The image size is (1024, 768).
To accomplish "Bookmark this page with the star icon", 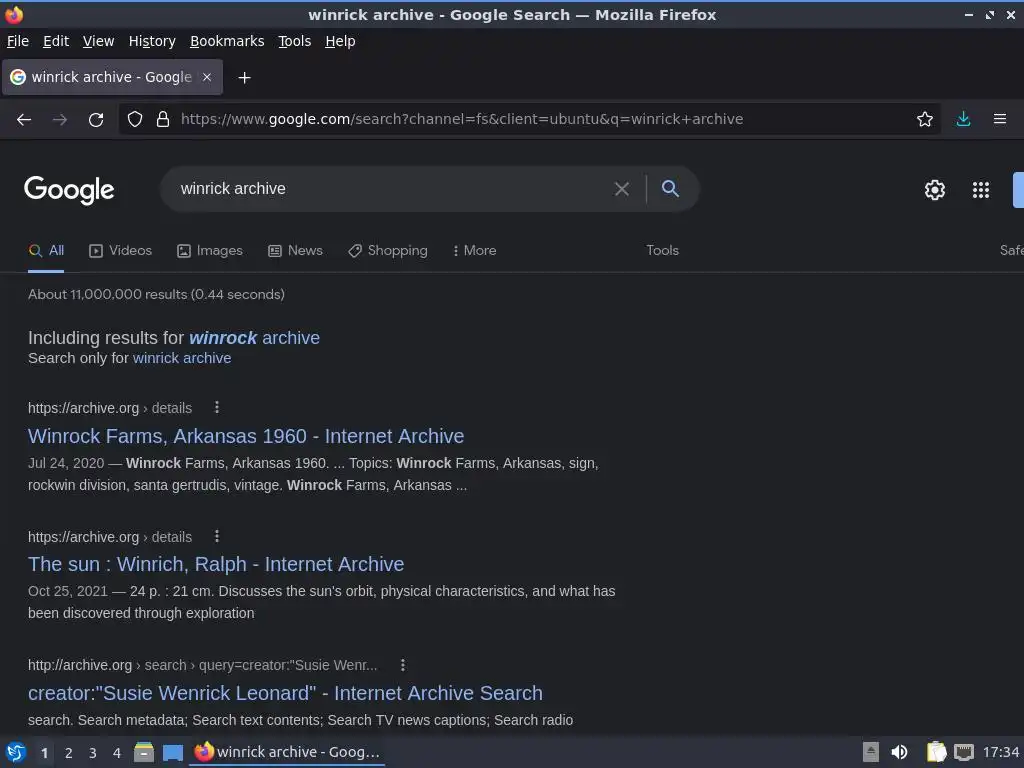I will tap(925, 120).
